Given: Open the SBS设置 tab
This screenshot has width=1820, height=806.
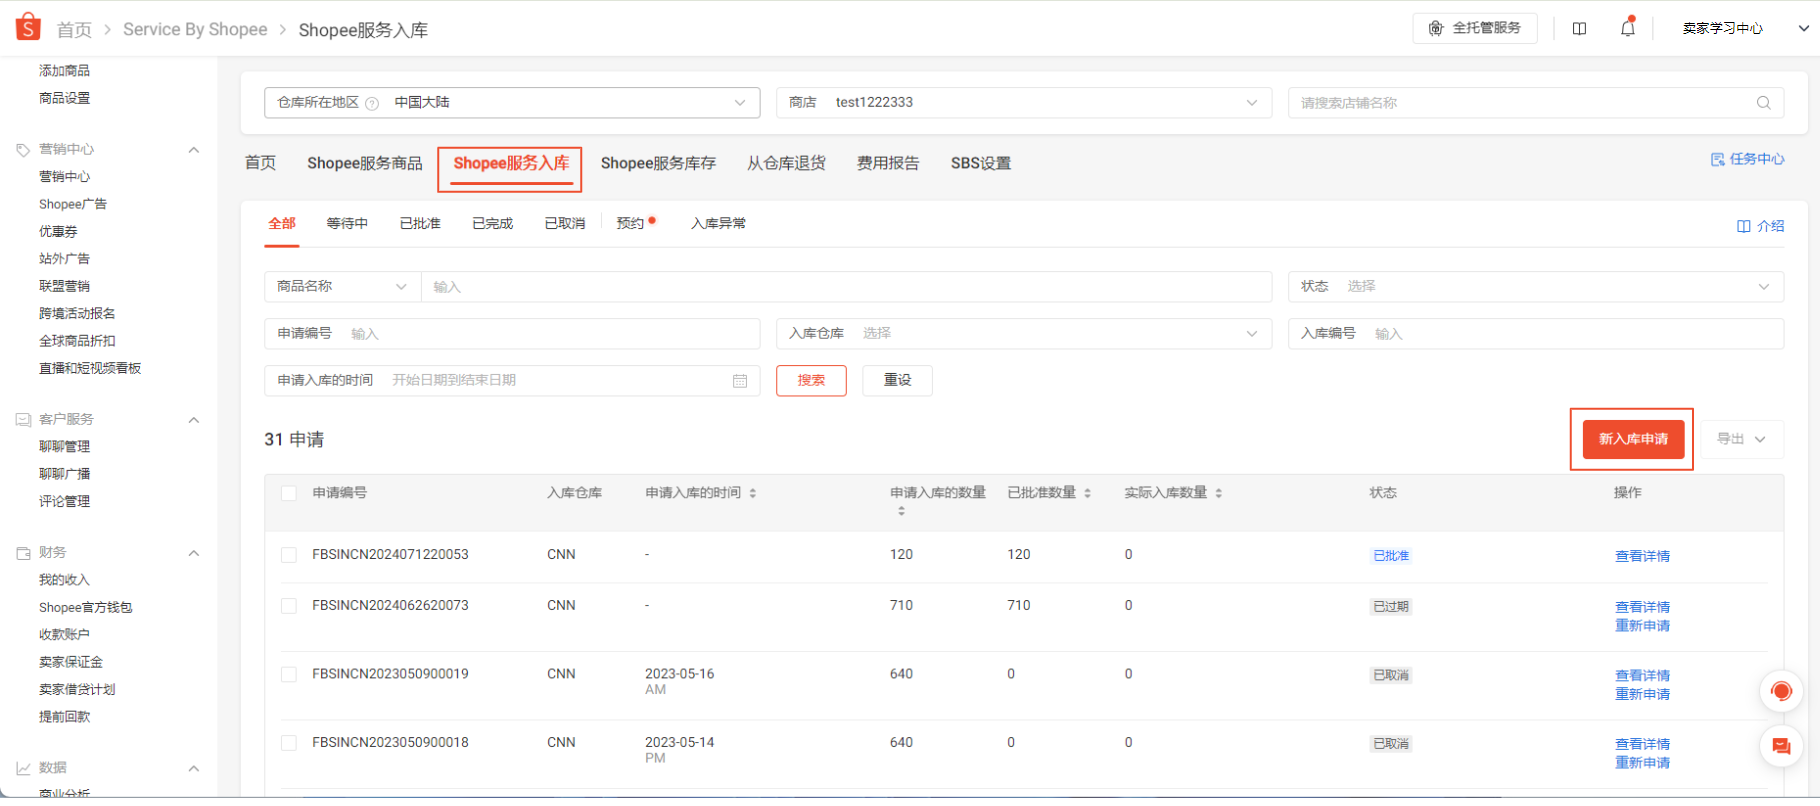Looking at the screenshot, I should (981, 163).
